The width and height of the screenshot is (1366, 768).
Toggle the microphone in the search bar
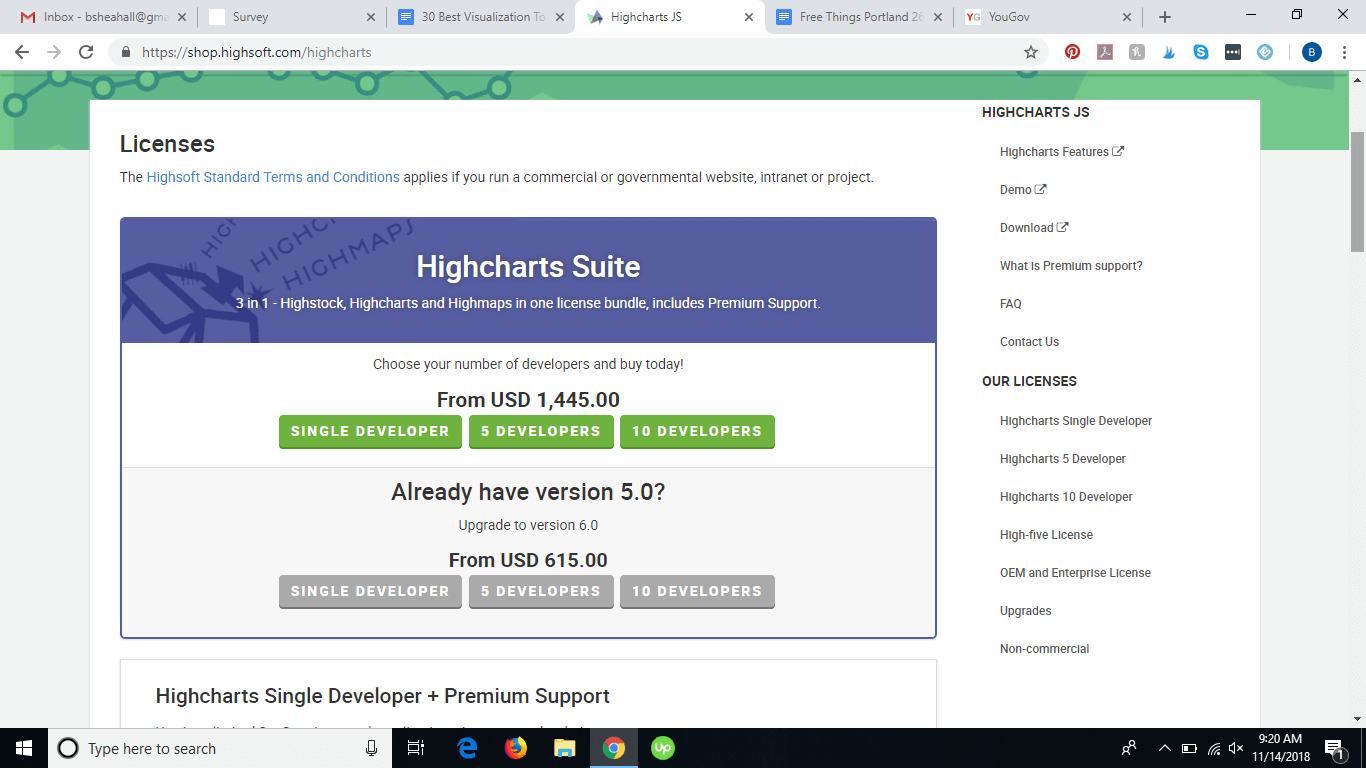point(371,748)
